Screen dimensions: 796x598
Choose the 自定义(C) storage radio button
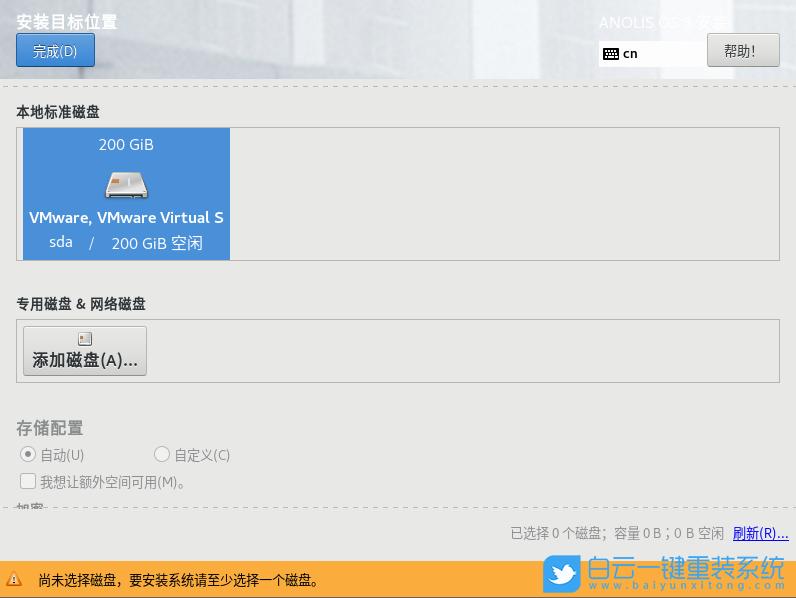pyautogui.click(x=162, y=455)
